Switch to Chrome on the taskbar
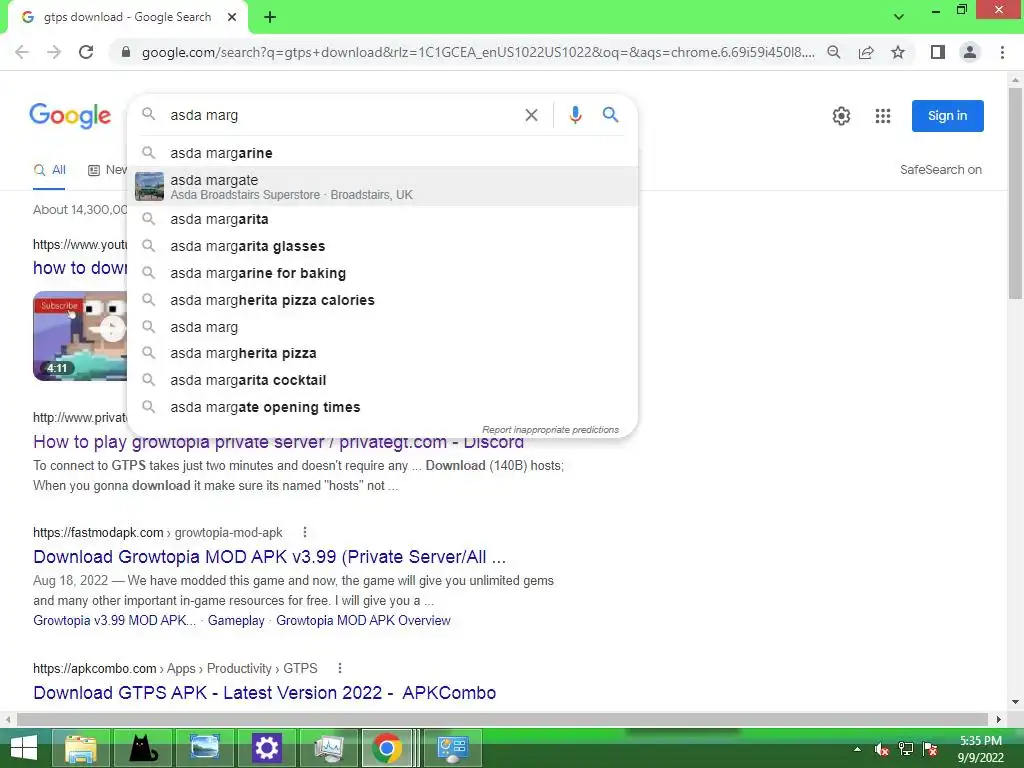Image resolution: width=1024 pixels, height=768 pixels. [x=387, y=748]
